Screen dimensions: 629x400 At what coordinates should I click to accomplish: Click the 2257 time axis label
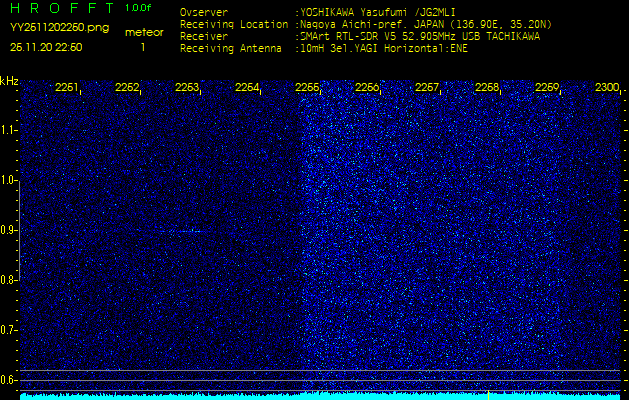click(427, 87)
